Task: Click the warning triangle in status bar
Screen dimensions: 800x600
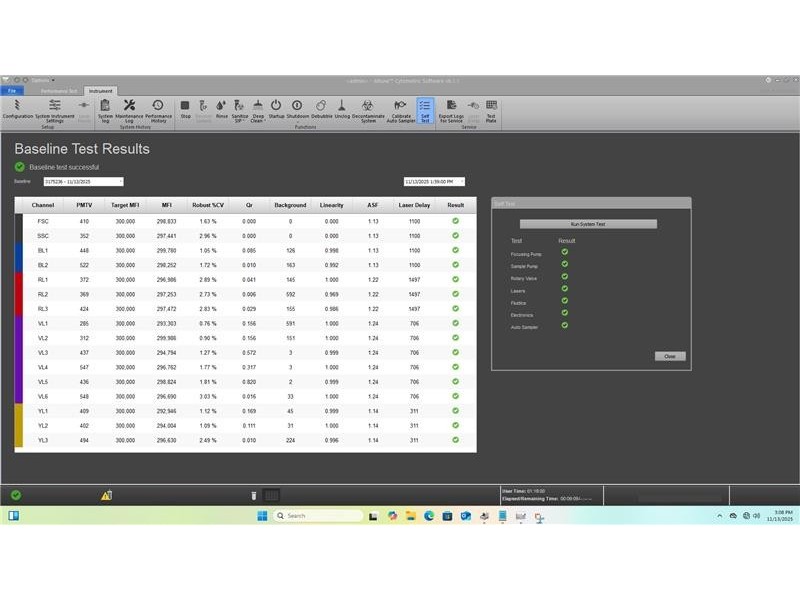Action: point(106,495)
